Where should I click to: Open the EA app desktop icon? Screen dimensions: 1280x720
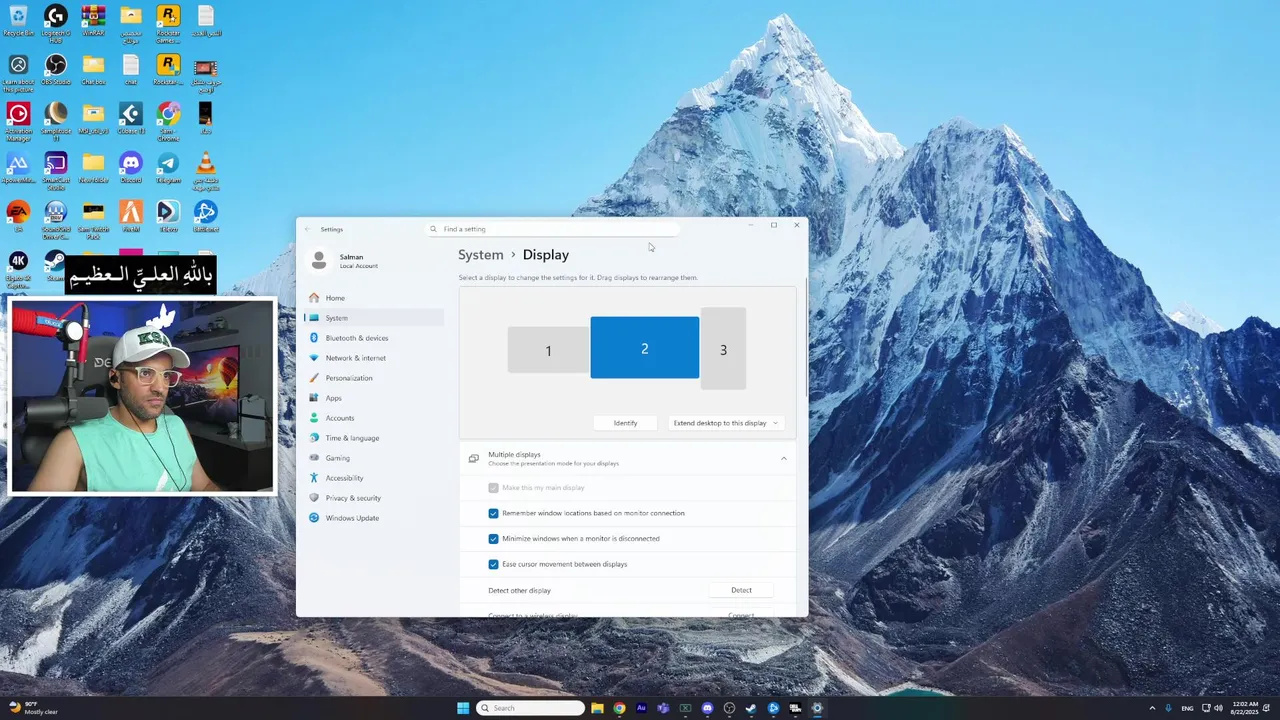click(x=18, y=217)
